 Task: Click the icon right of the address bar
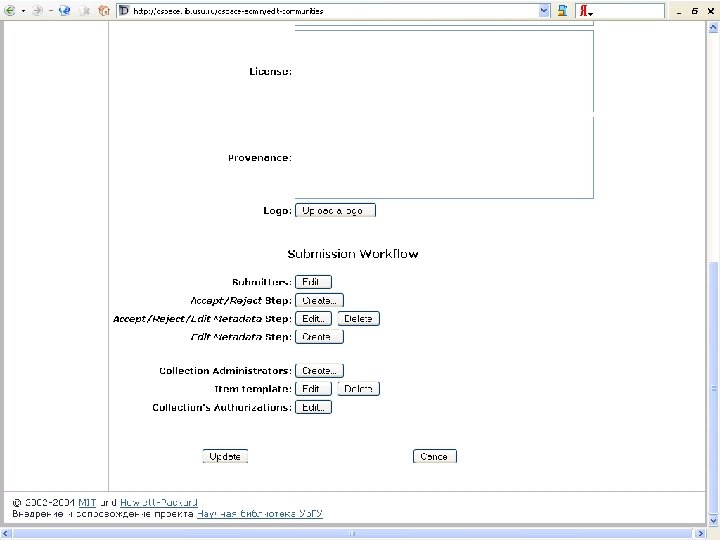point(562,11)
